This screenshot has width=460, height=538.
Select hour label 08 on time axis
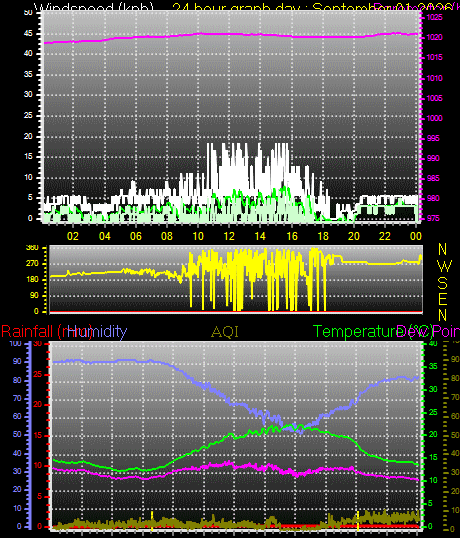click(167, 236)
